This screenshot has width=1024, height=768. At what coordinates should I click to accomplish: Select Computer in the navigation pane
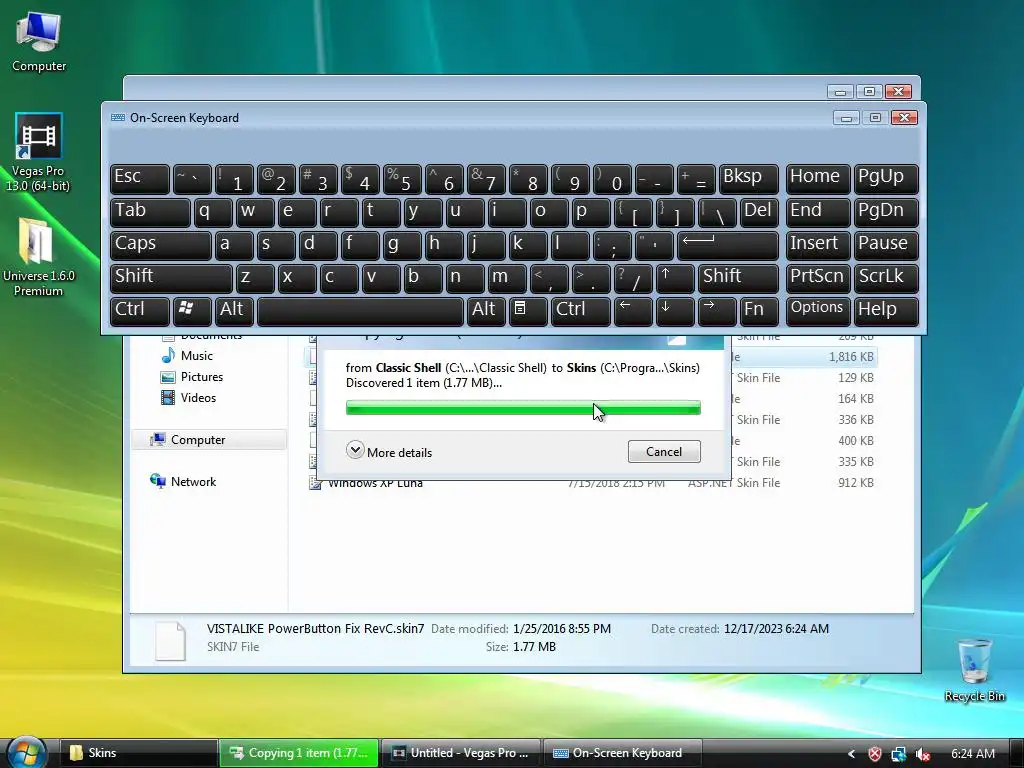[209, 440]
